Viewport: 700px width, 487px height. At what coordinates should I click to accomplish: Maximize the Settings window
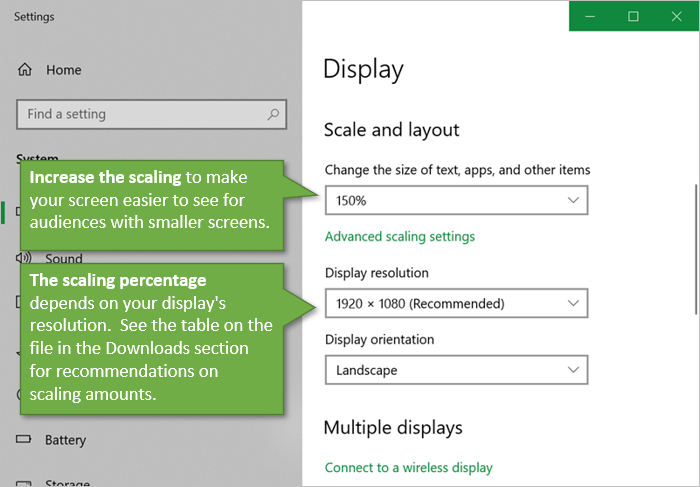point(633,16)
